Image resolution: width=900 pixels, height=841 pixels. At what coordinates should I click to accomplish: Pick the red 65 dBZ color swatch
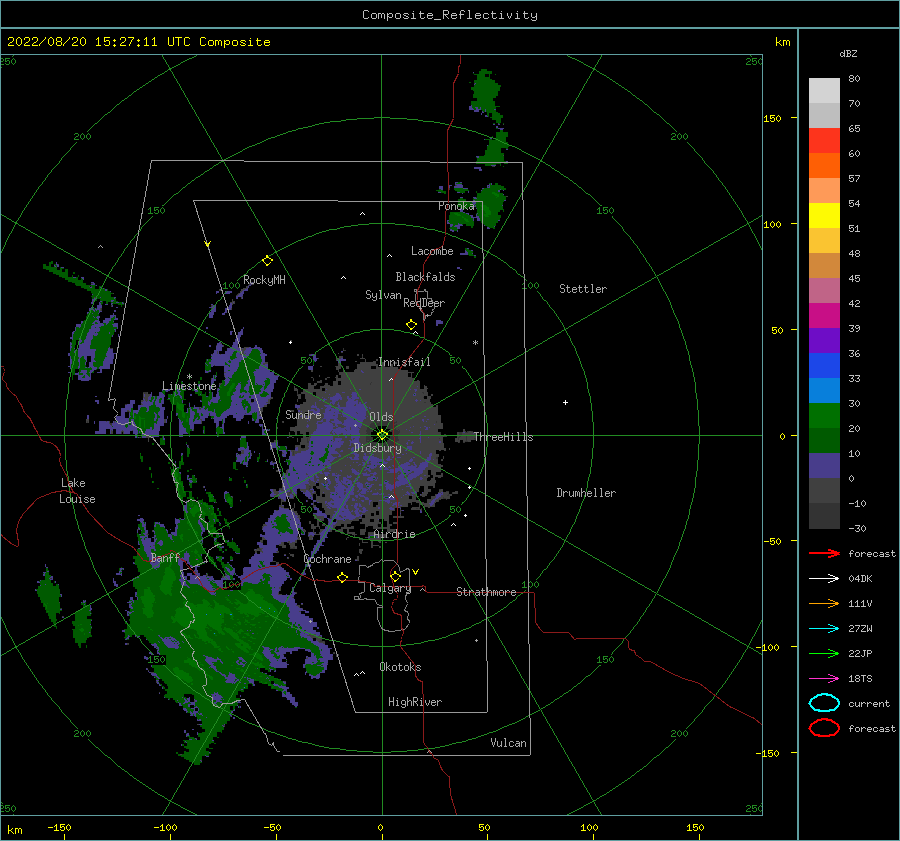[x=824, y=140]
